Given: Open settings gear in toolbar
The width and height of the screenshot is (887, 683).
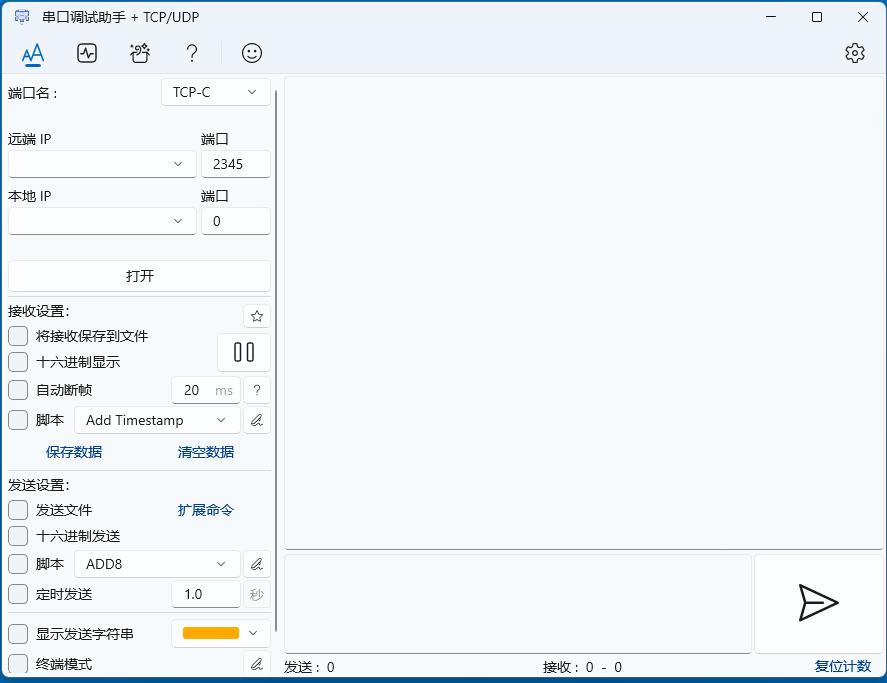Looking at the screenshot, I should click(x=854, y=53).
